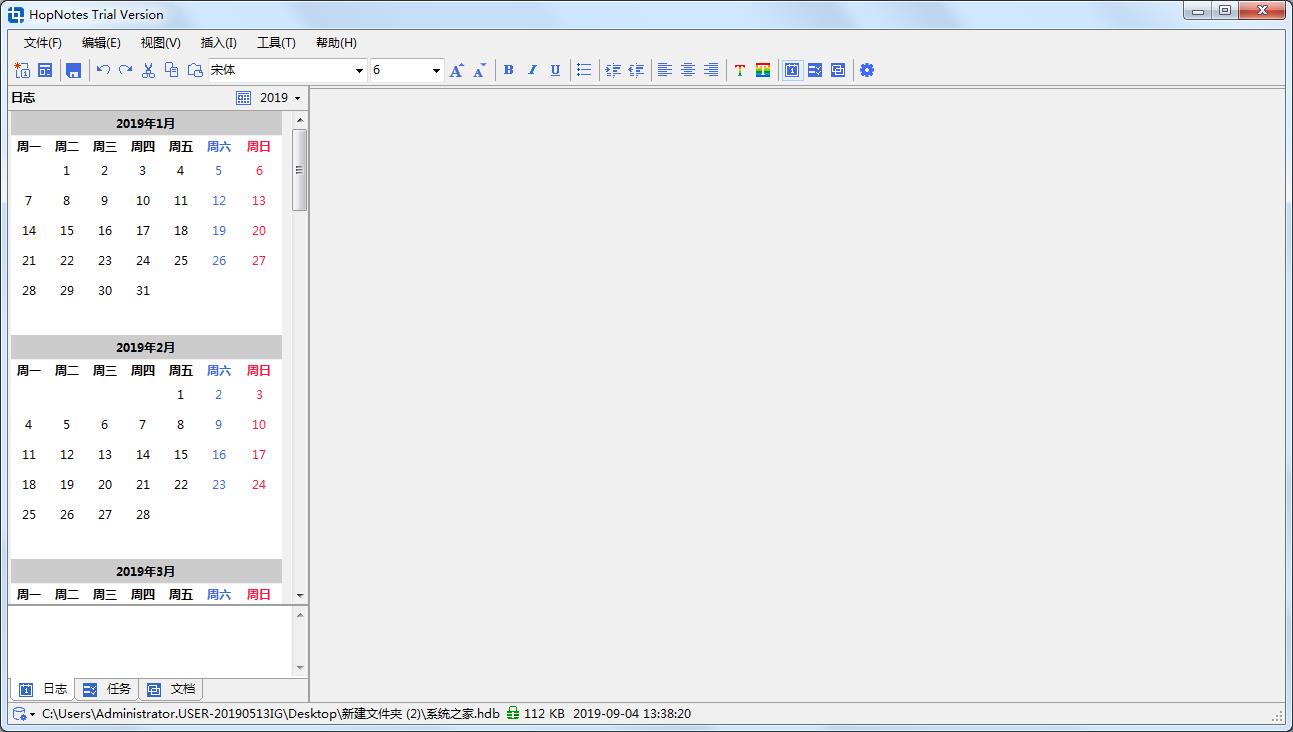Click the database icon in the status bar

click(x=19, y=714)
